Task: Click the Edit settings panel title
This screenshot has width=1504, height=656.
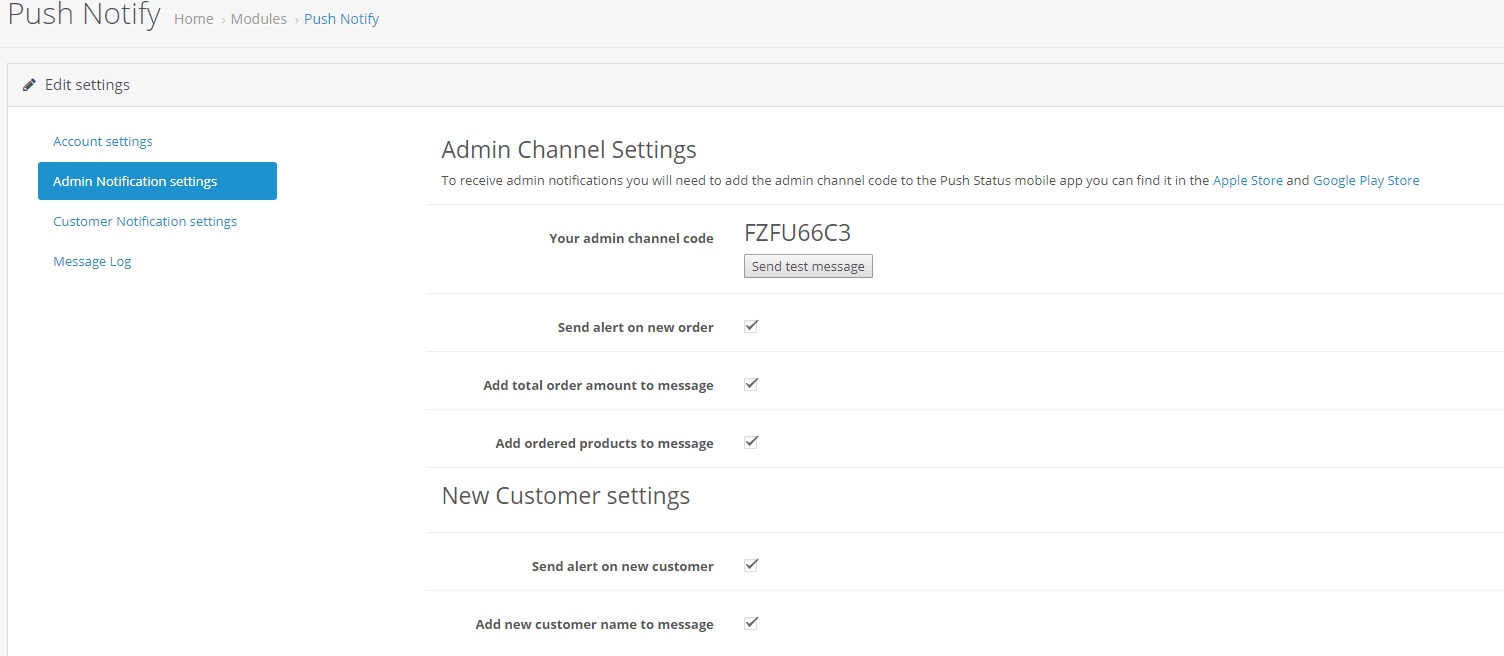Action: coord(88,85)
